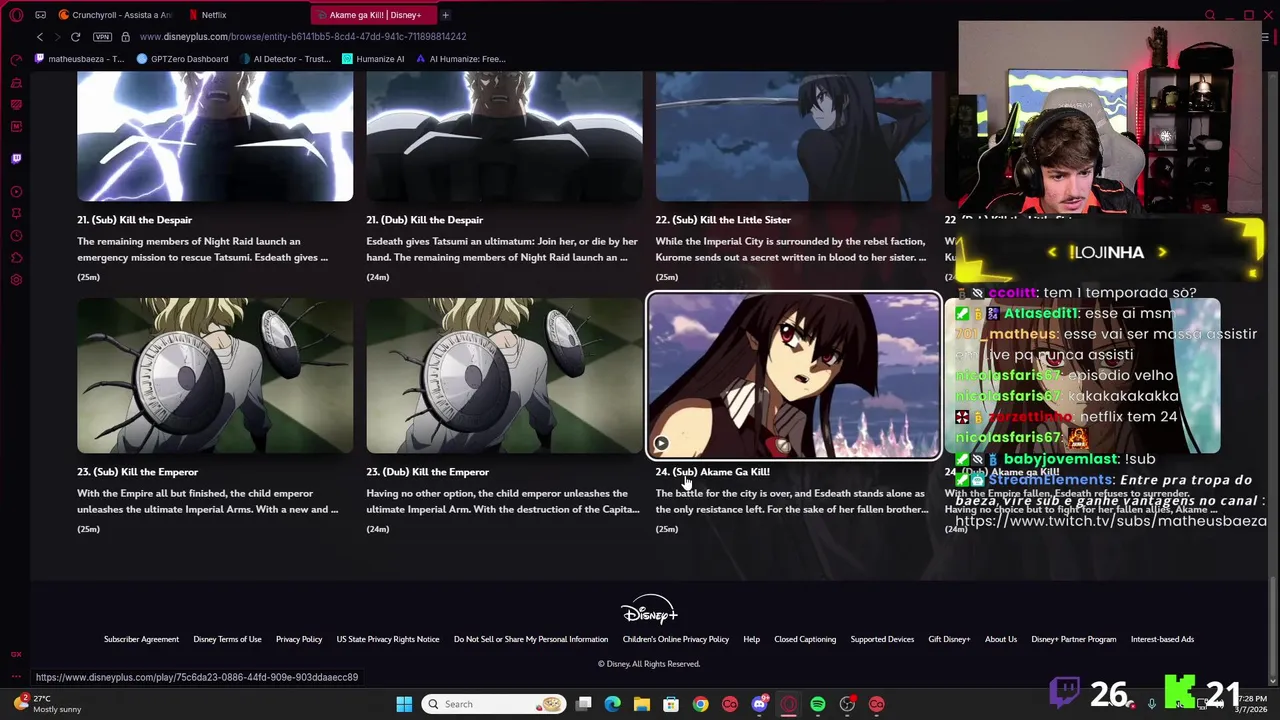Reload the Disney+ page
The image size is (1280, 720).
click(75, 37)
